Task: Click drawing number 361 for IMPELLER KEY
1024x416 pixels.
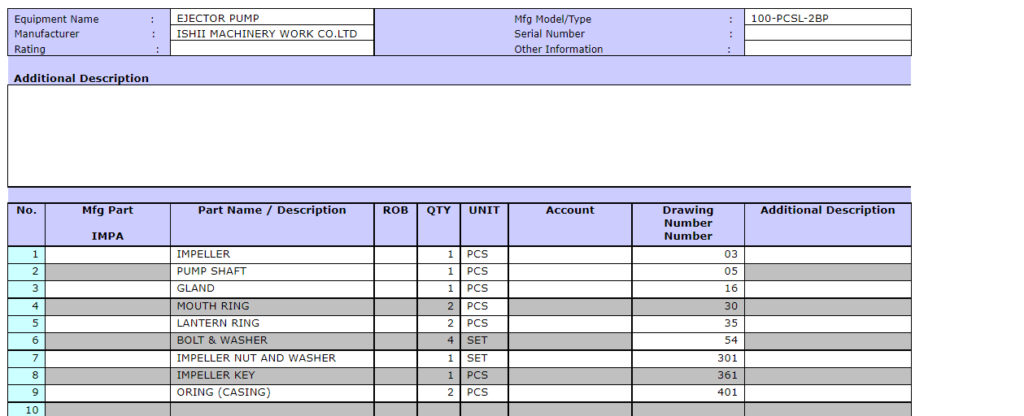Action: (687, 375)
